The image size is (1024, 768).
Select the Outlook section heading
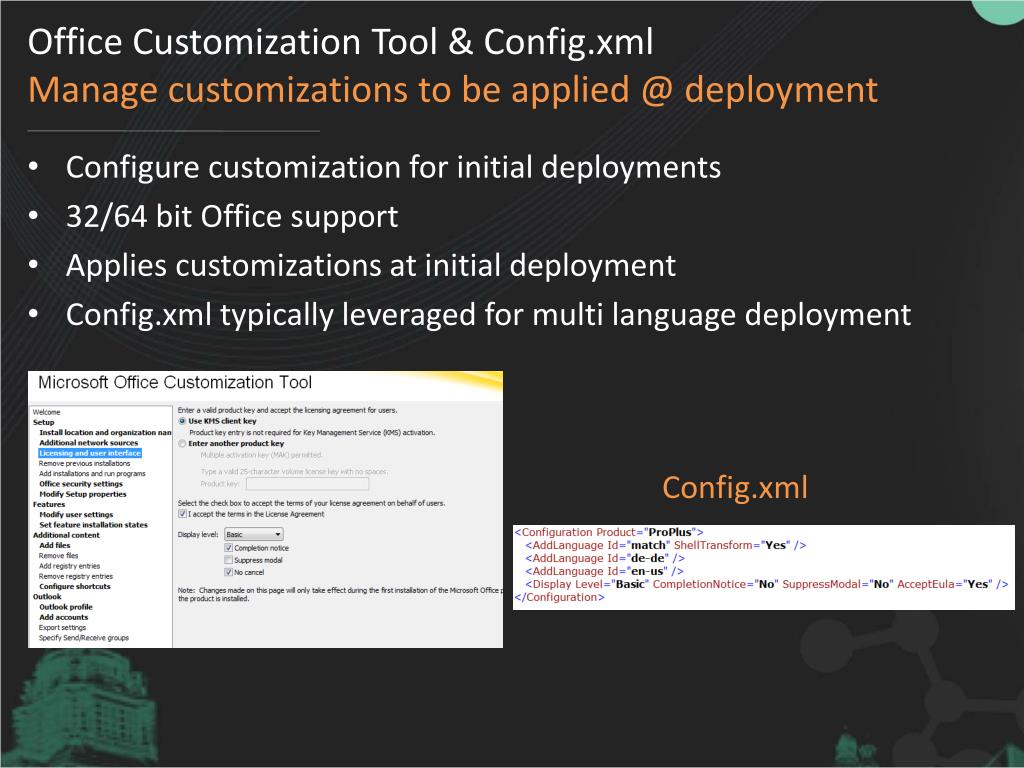(47, 596)
